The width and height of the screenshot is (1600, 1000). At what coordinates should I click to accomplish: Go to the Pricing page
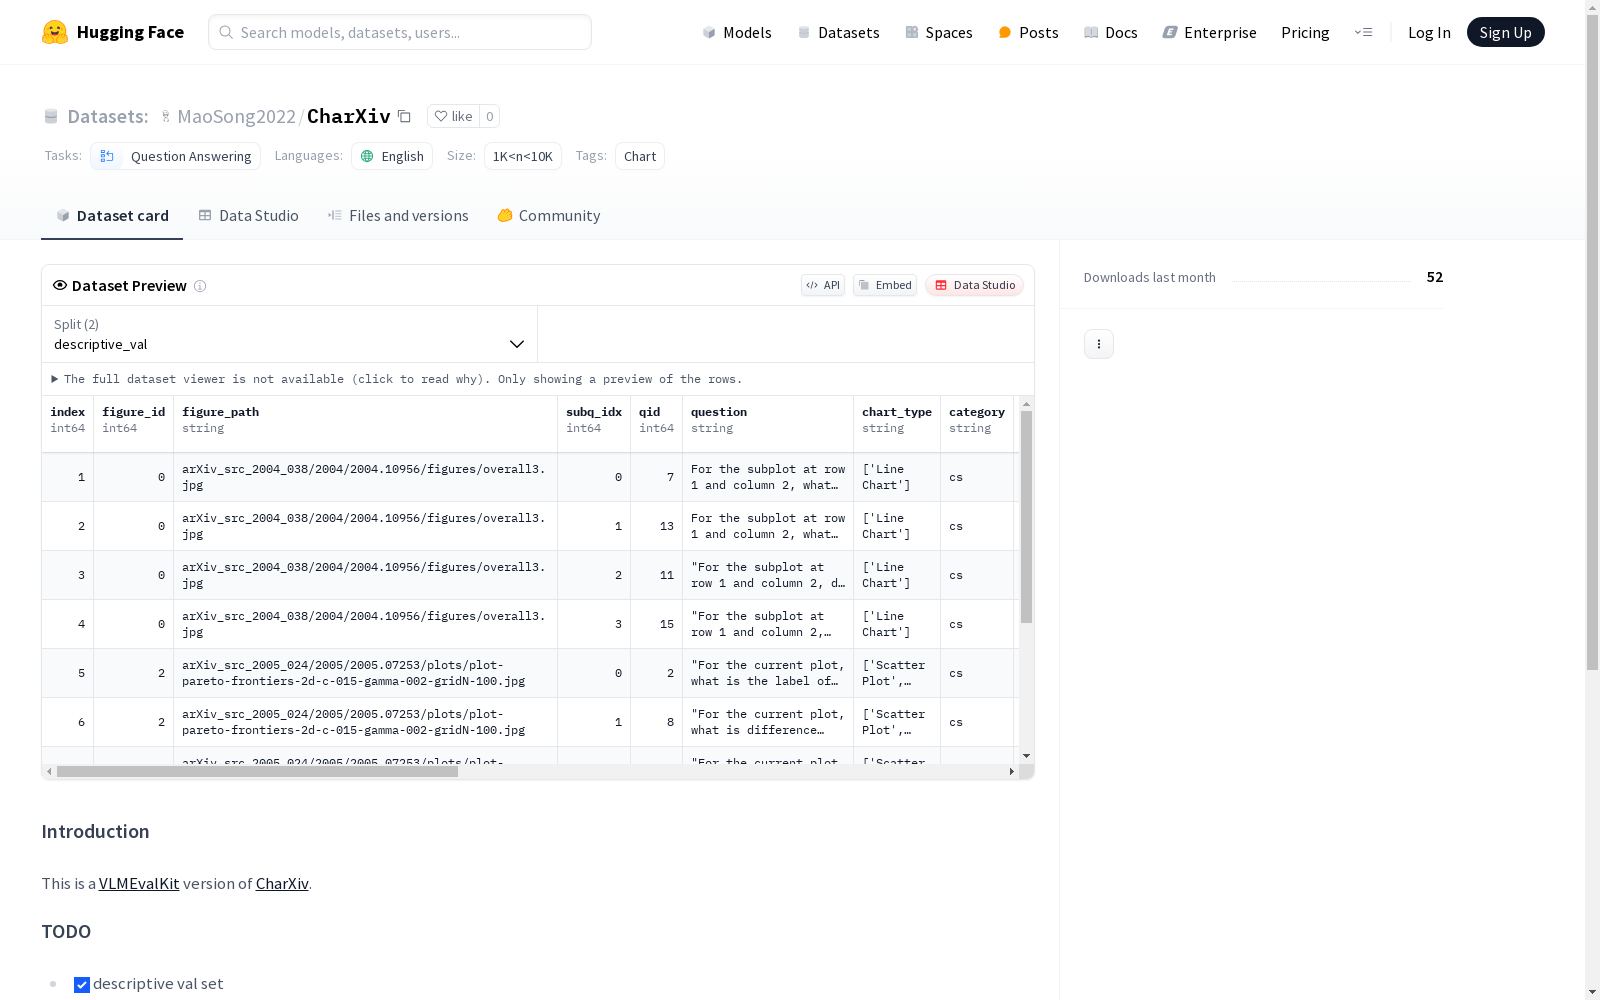[x=1305, y=32]
